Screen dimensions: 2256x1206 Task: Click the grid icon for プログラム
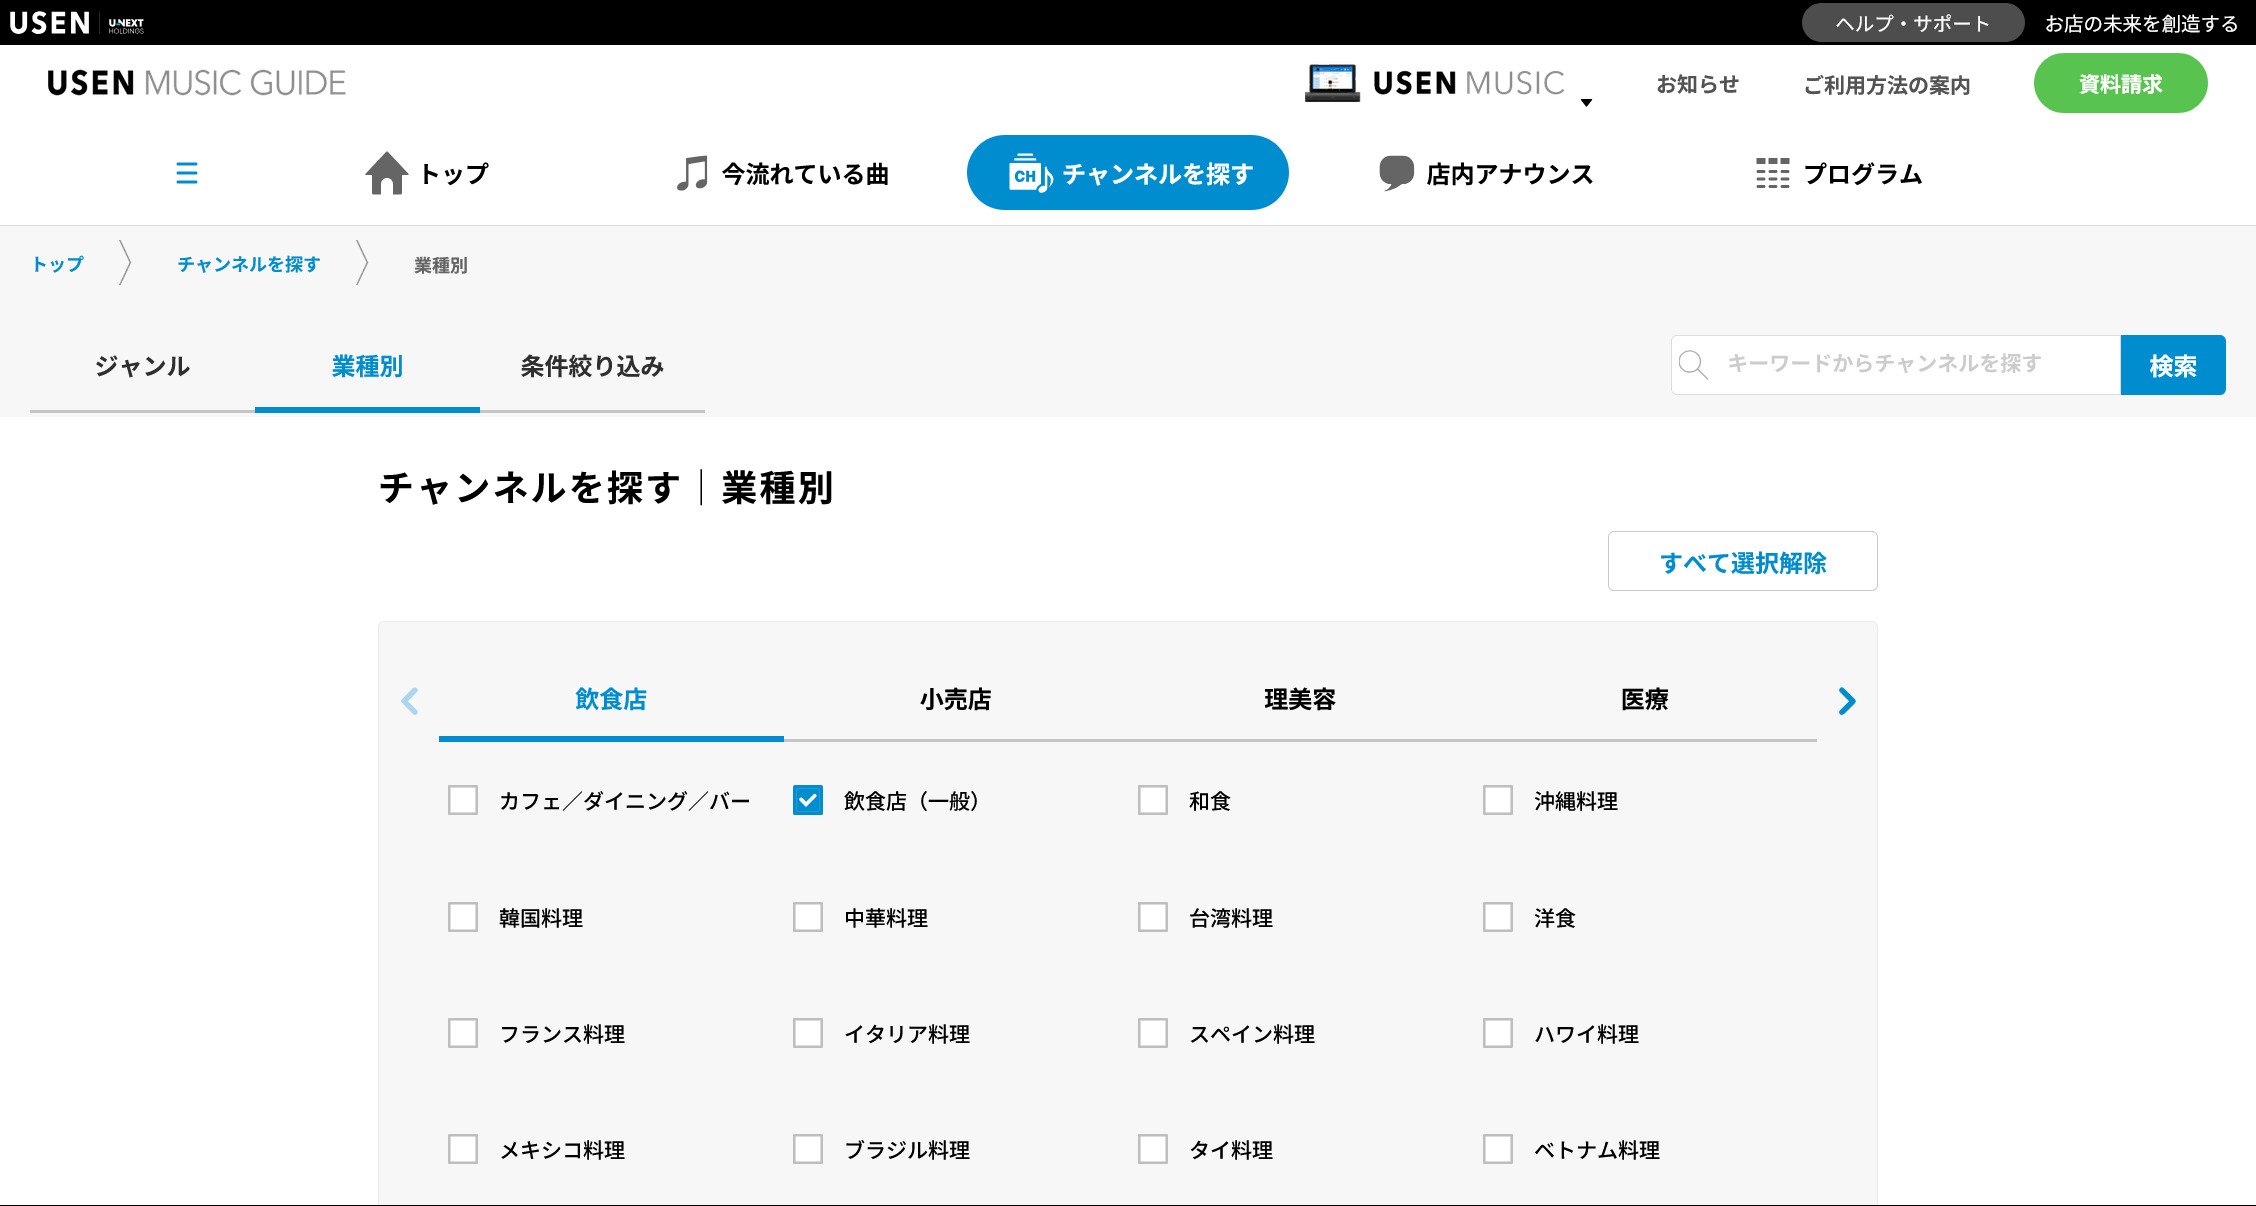click(x=1772, y=173)
